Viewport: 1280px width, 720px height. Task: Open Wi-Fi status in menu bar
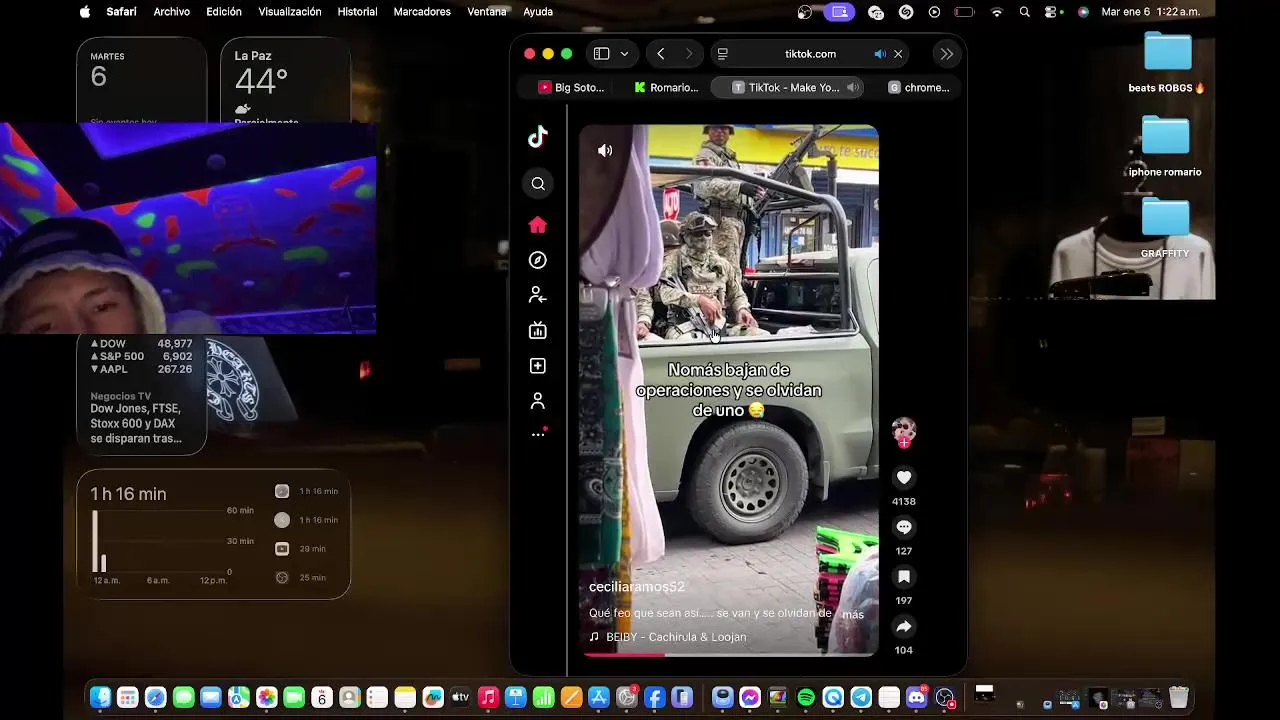click(x=996, y=12)
